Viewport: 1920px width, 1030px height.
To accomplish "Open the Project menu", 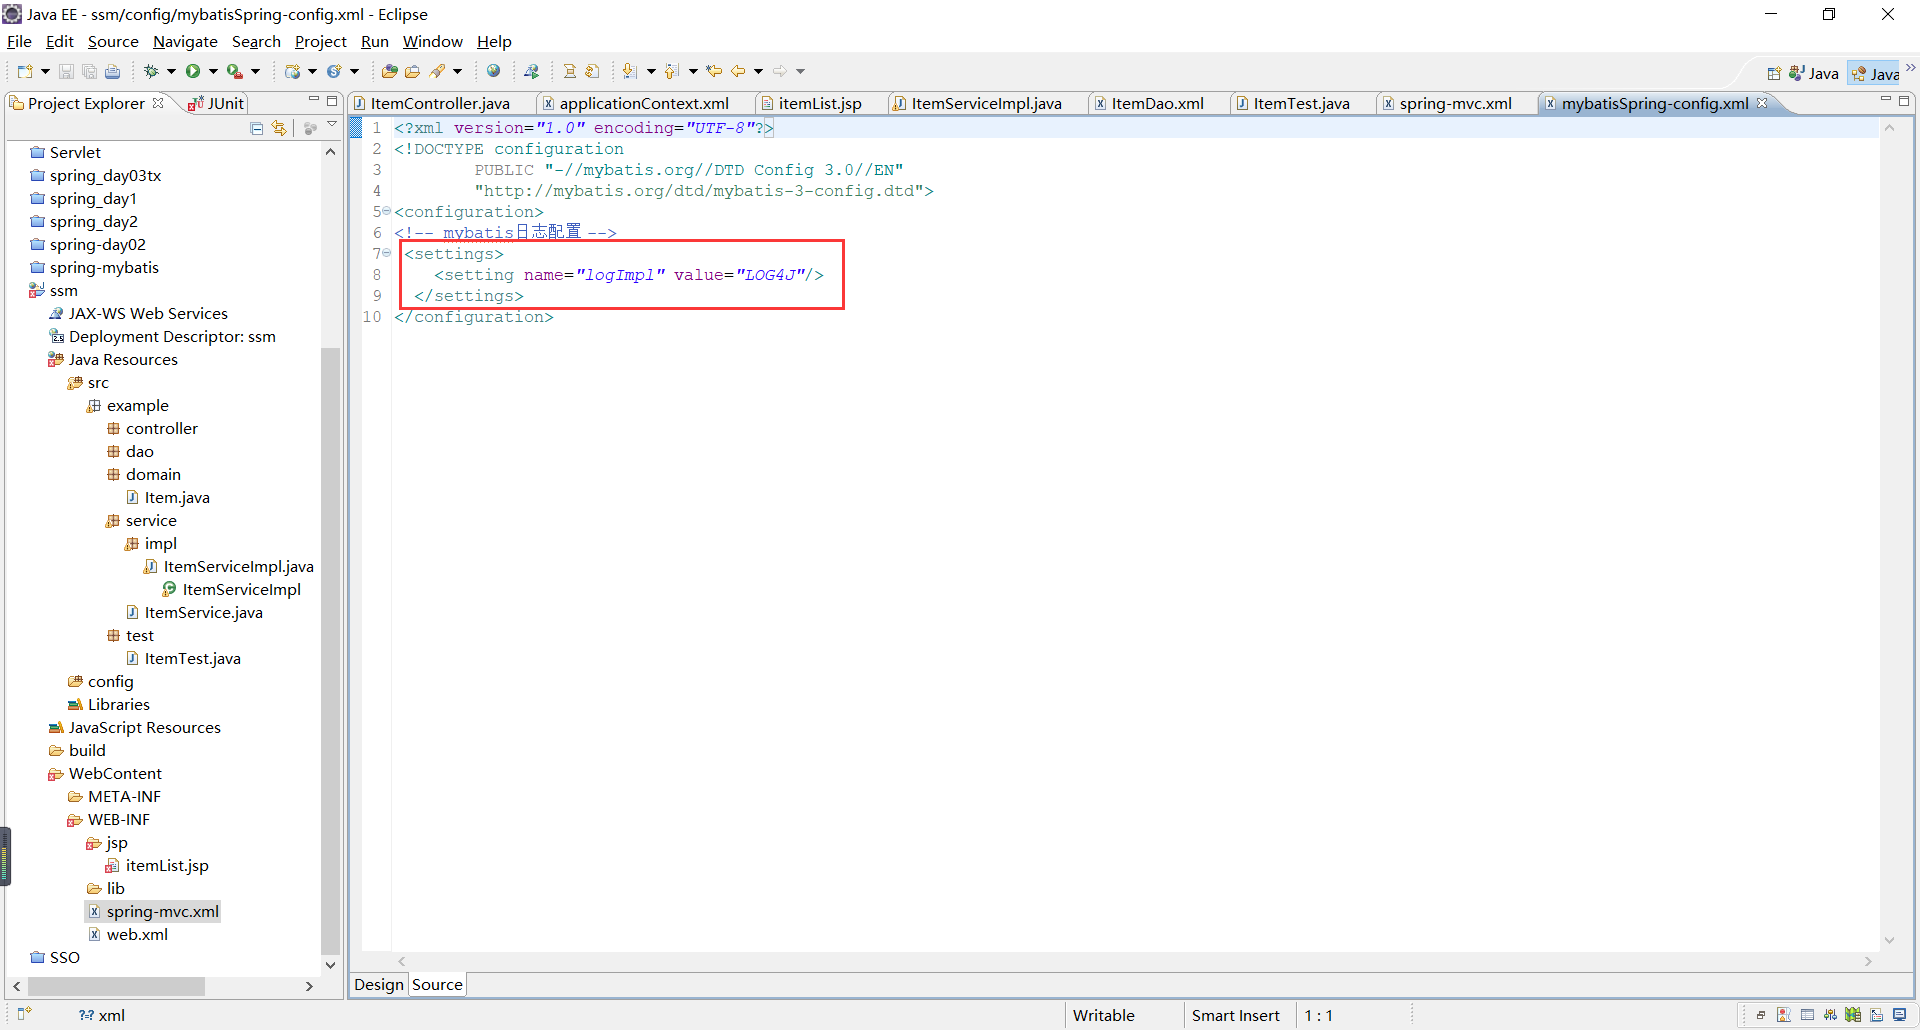I will click(x=320, y=41).
